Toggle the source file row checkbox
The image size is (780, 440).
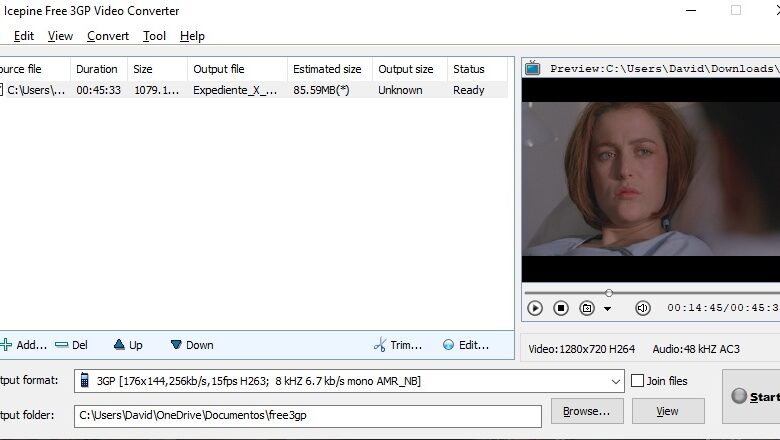[x=1, y=90]
